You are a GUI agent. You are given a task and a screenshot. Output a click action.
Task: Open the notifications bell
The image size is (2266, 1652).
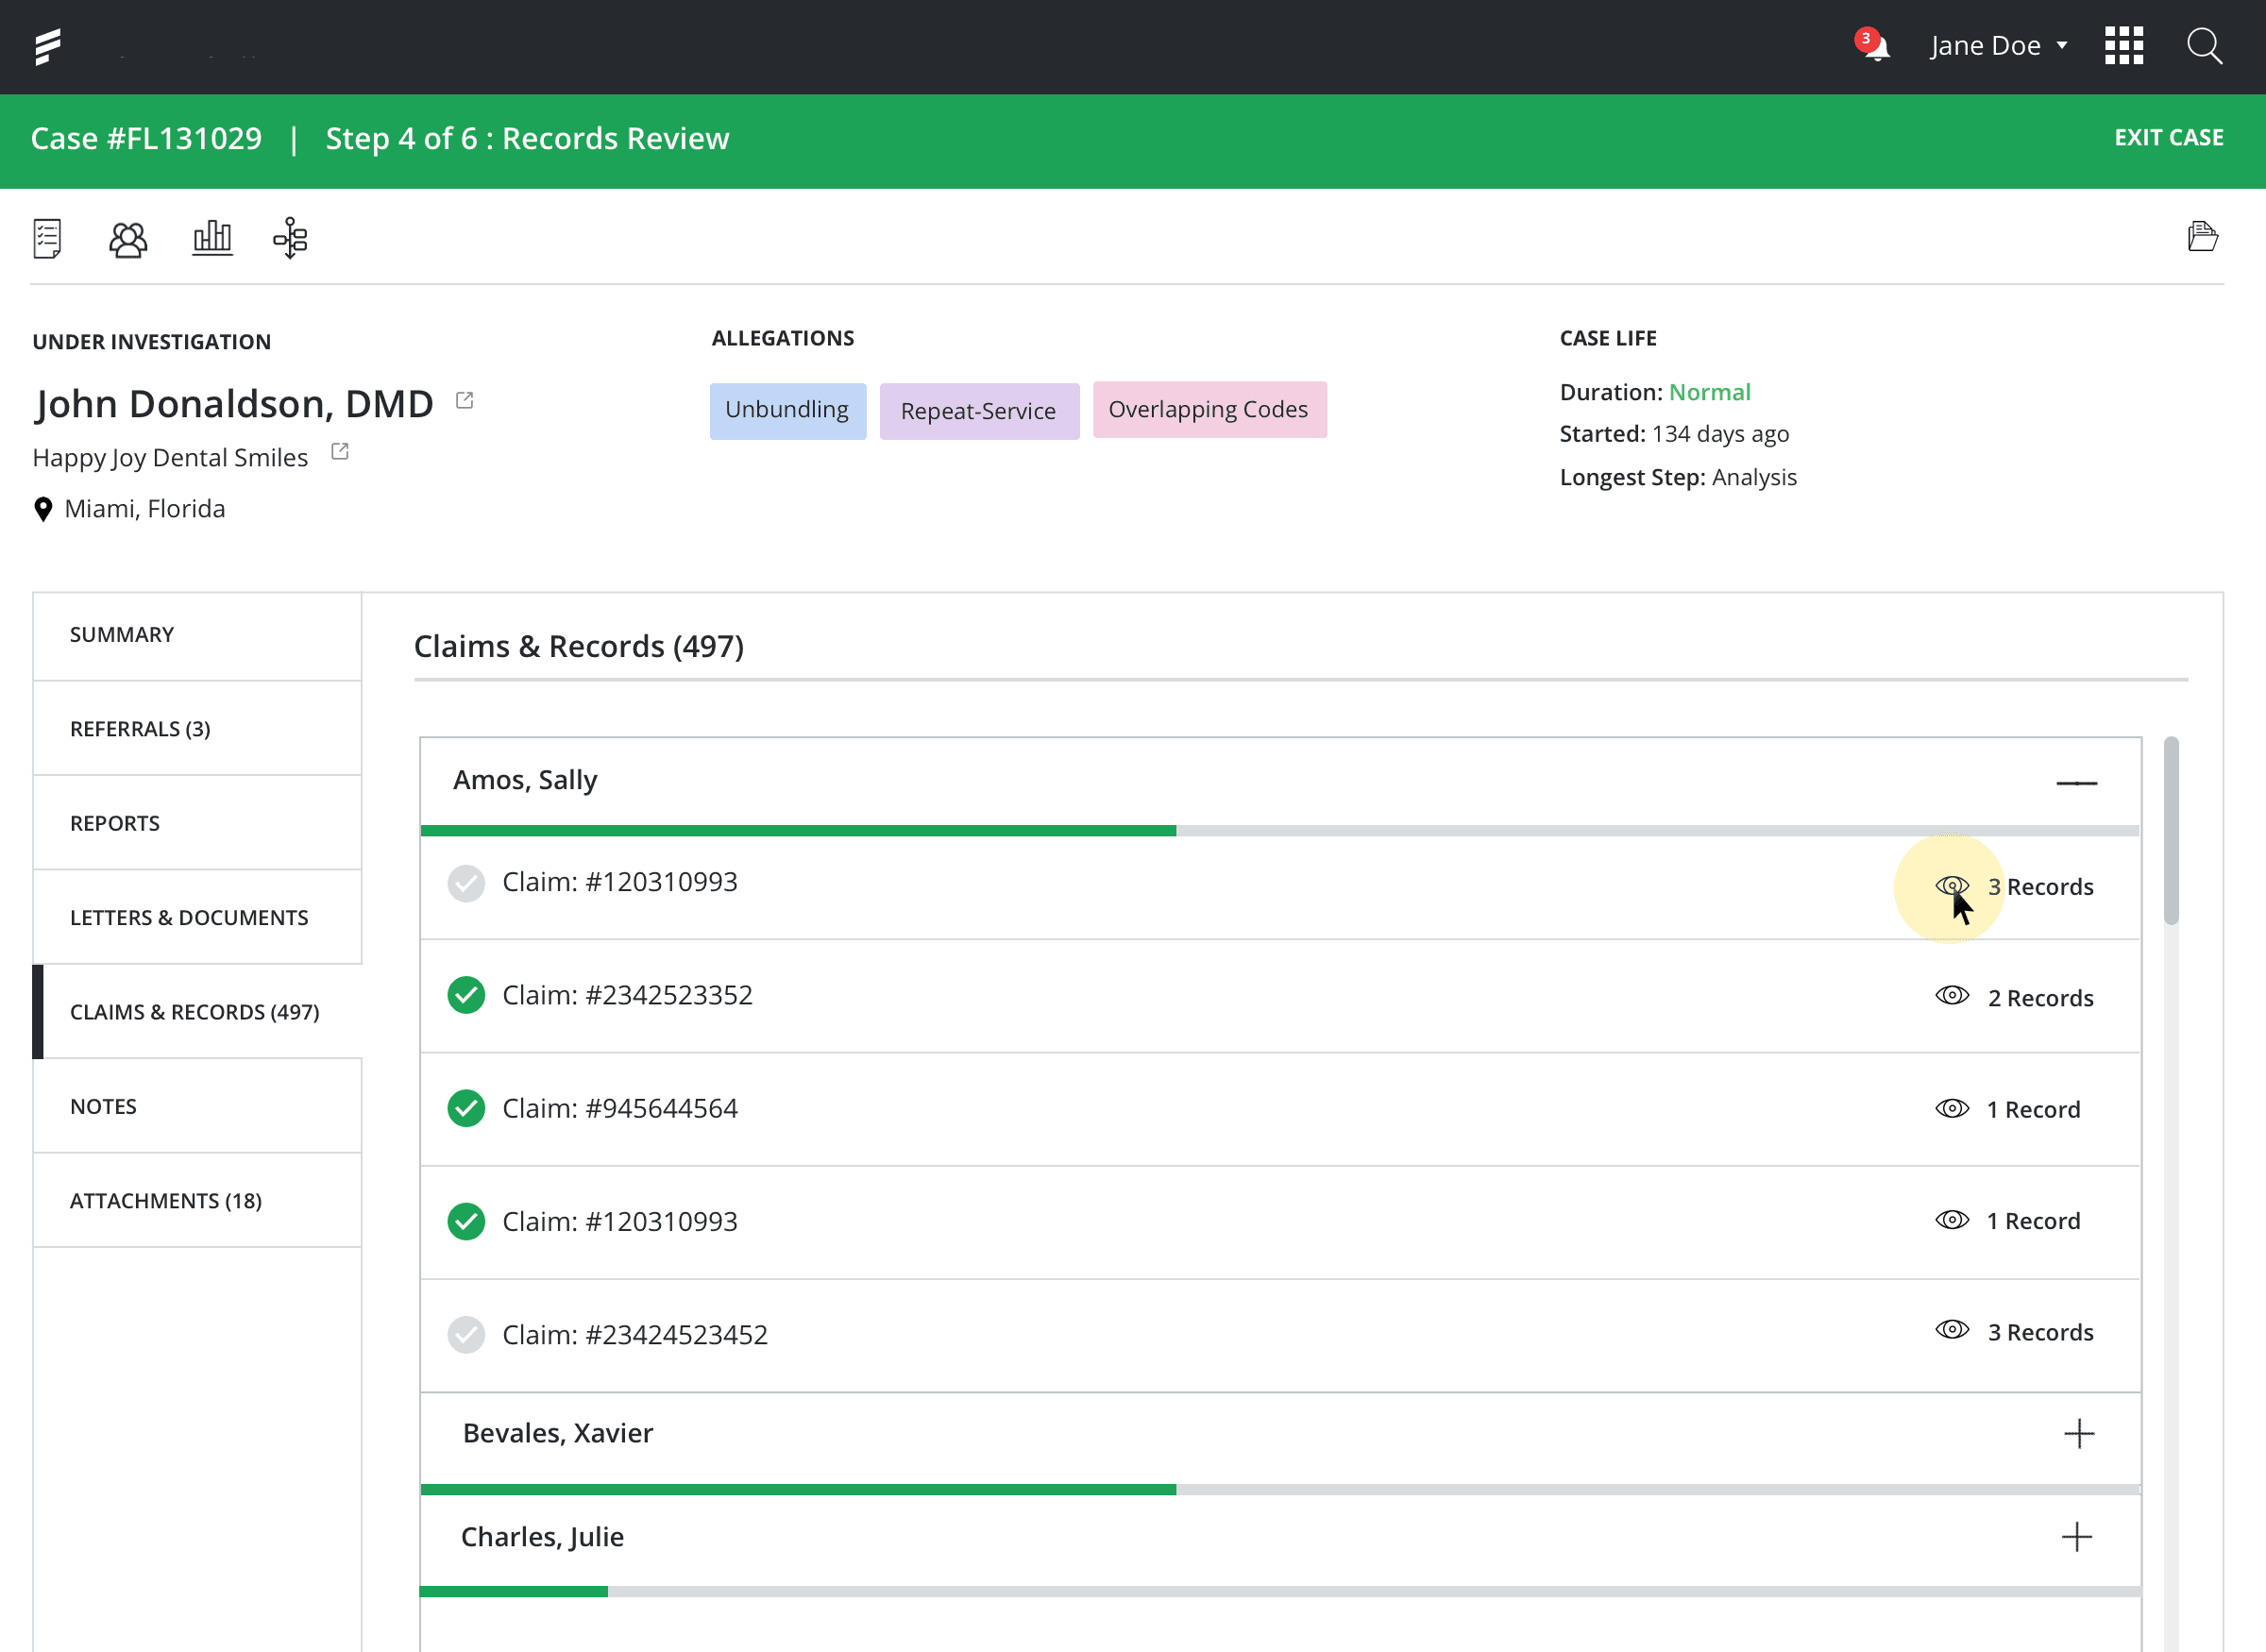(x=1876, y=47)
